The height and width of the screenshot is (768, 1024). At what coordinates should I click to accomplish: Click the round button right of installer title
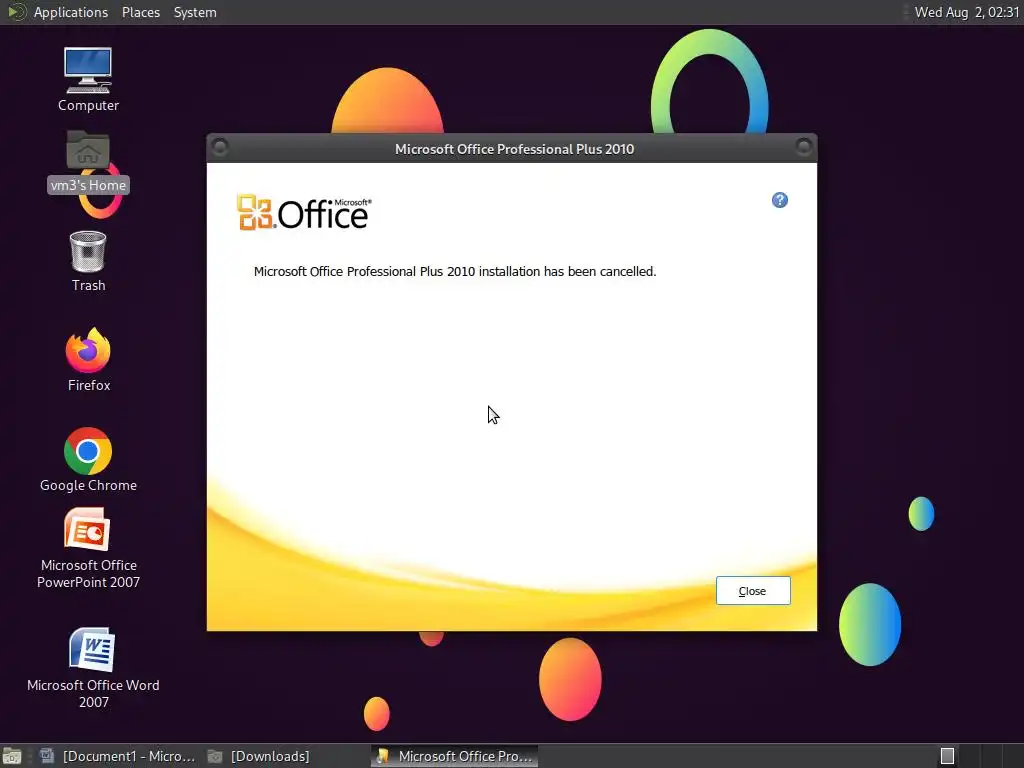coord(804,147)
